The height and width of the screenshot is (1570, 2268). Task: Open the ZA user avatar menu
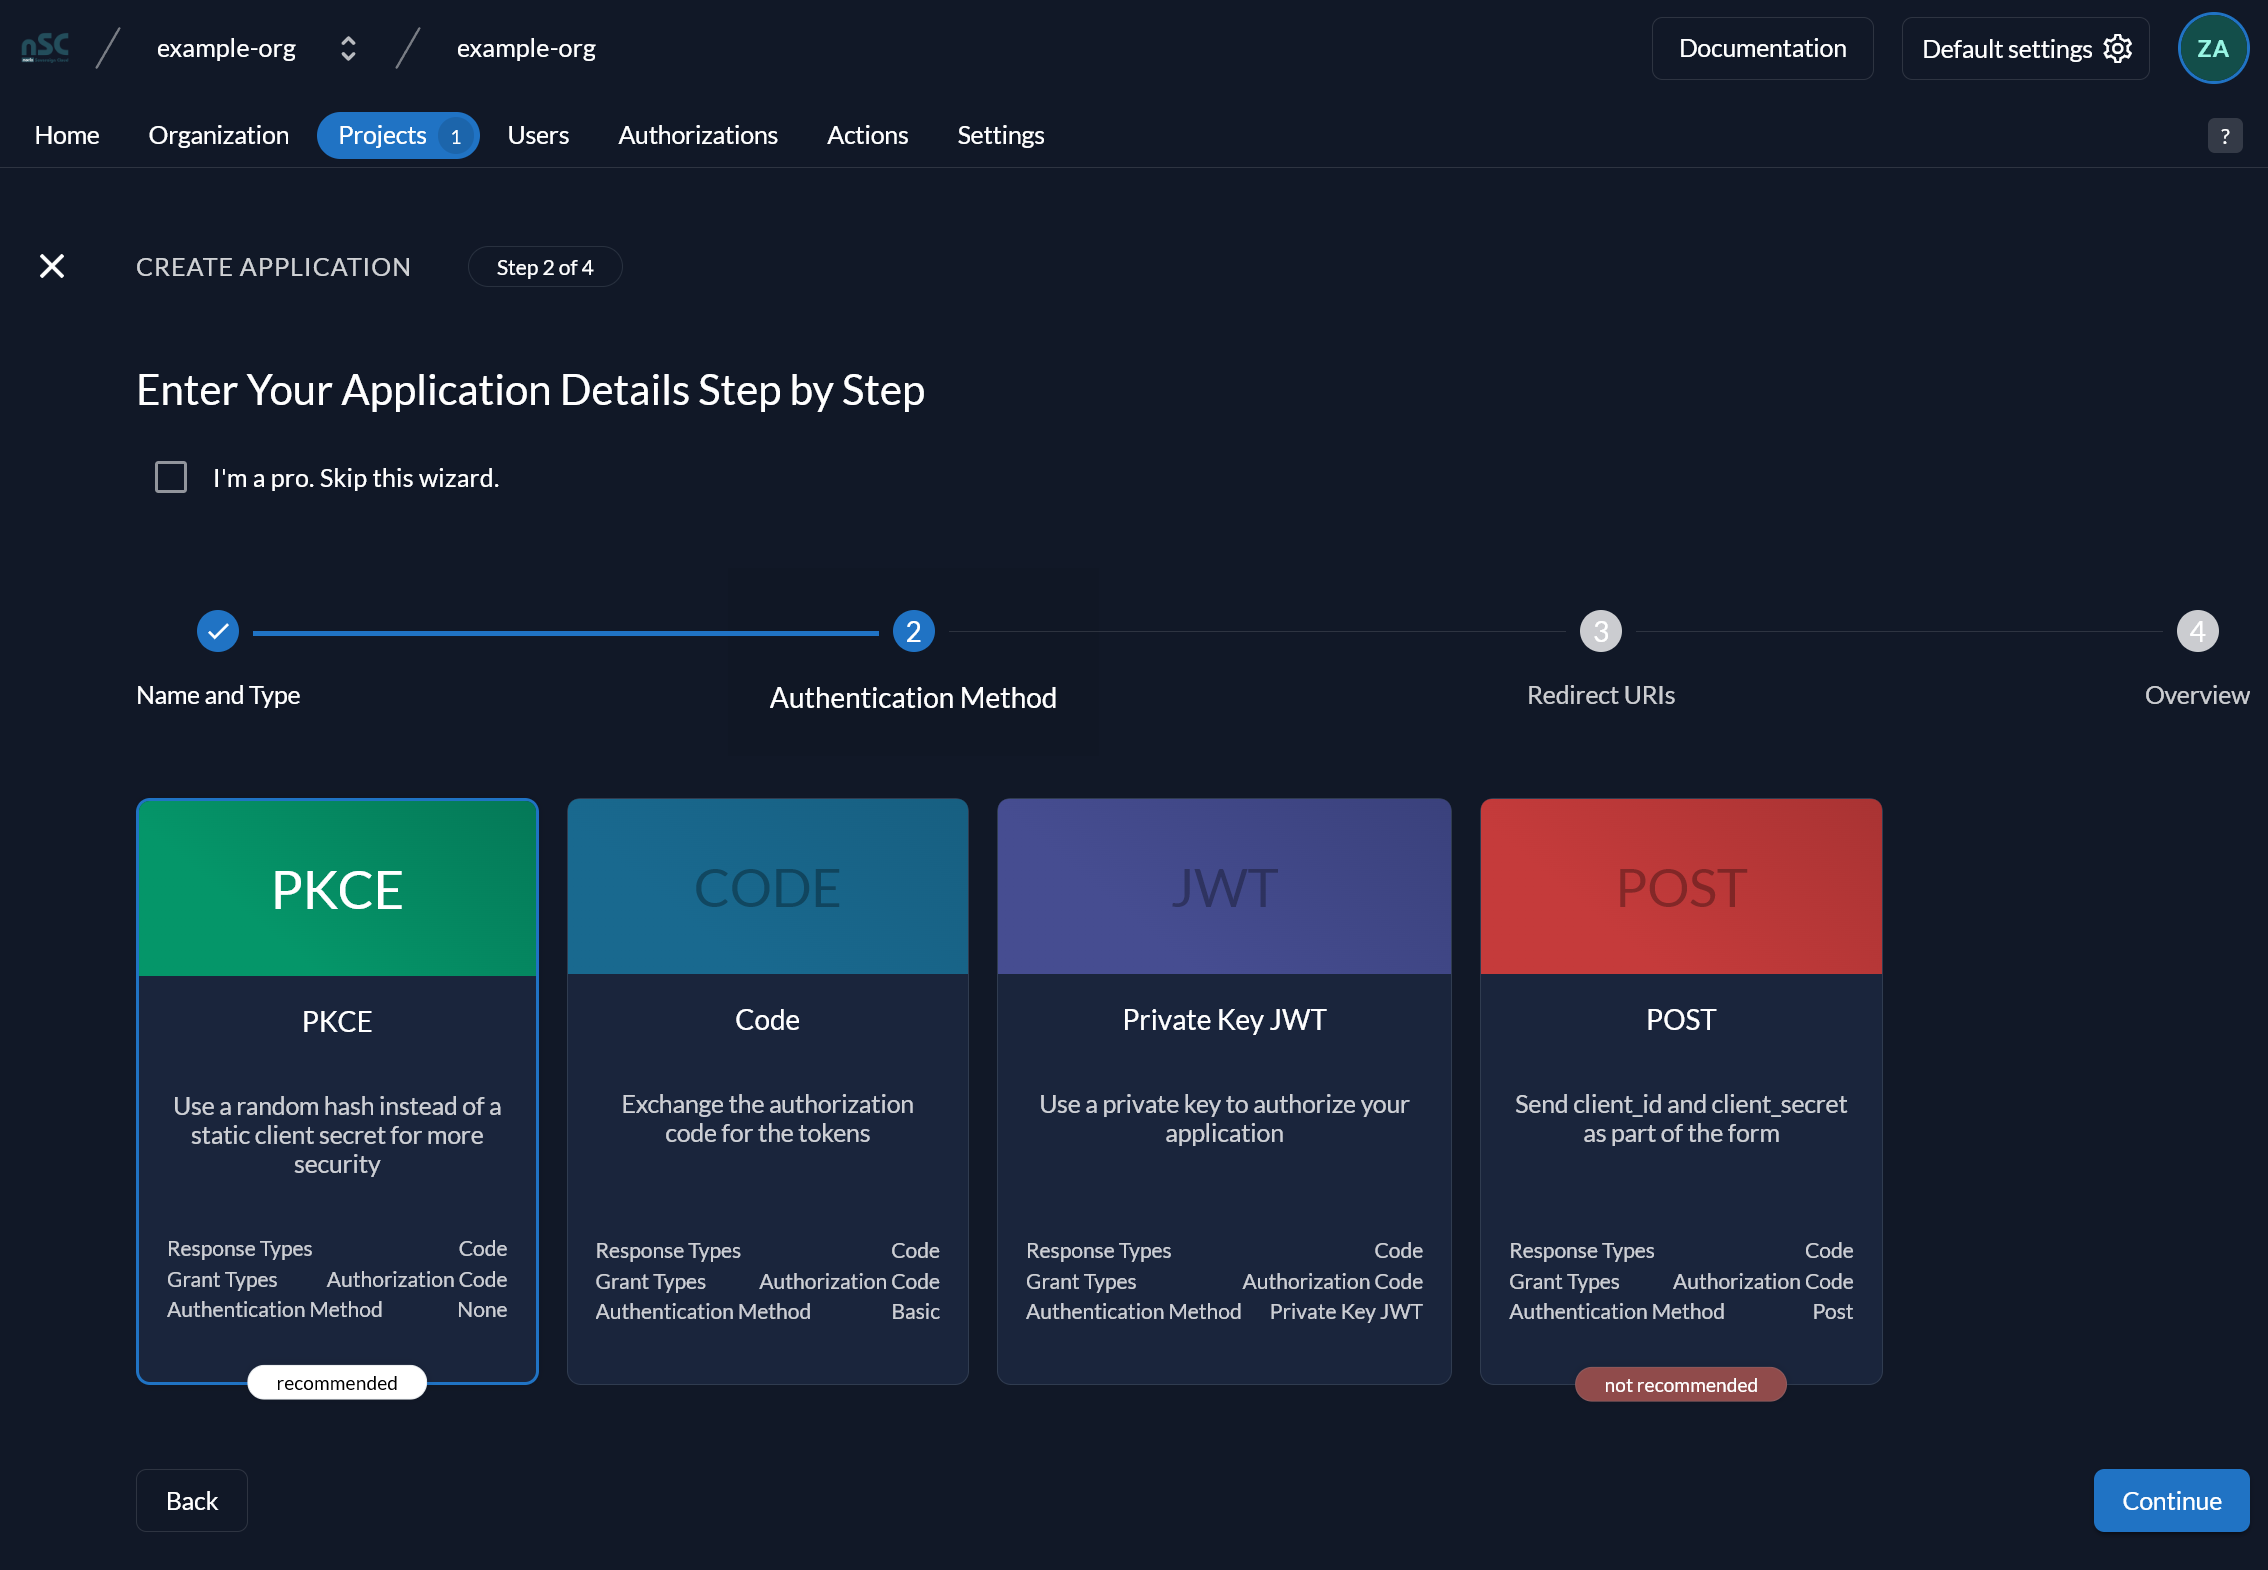[2213, 48]
